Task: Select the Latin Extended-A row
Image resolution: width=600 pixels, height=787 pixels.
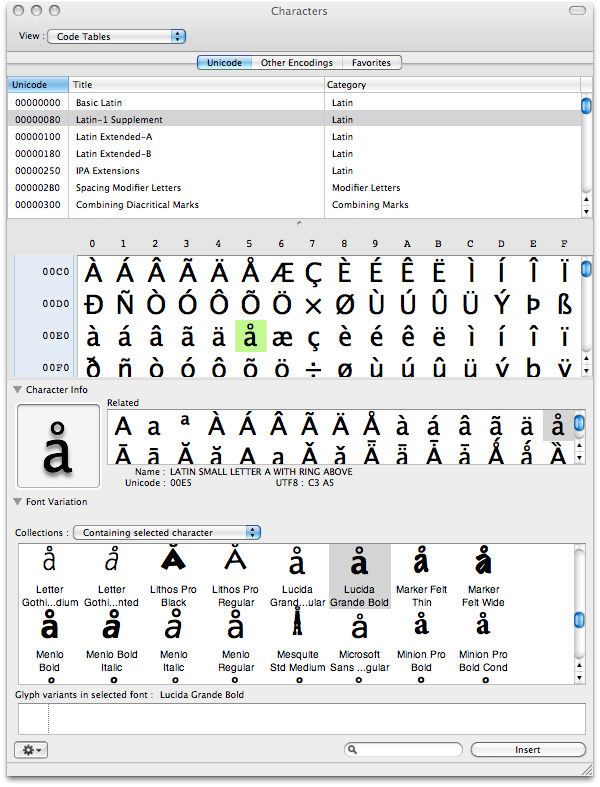Action: [294, 137]
